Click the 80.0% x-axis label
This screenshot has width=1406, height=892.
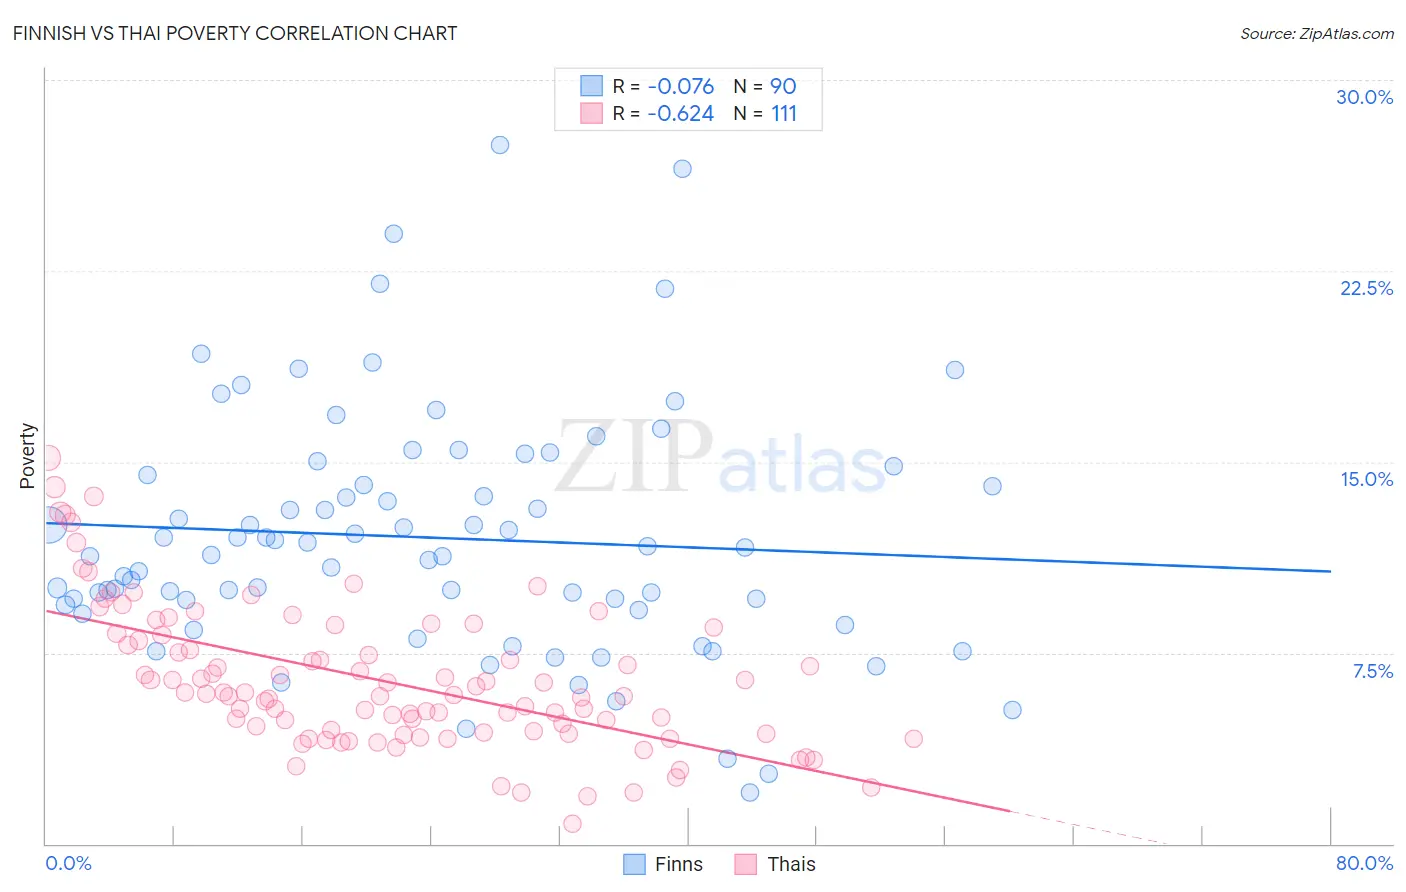coord(1364,863)
